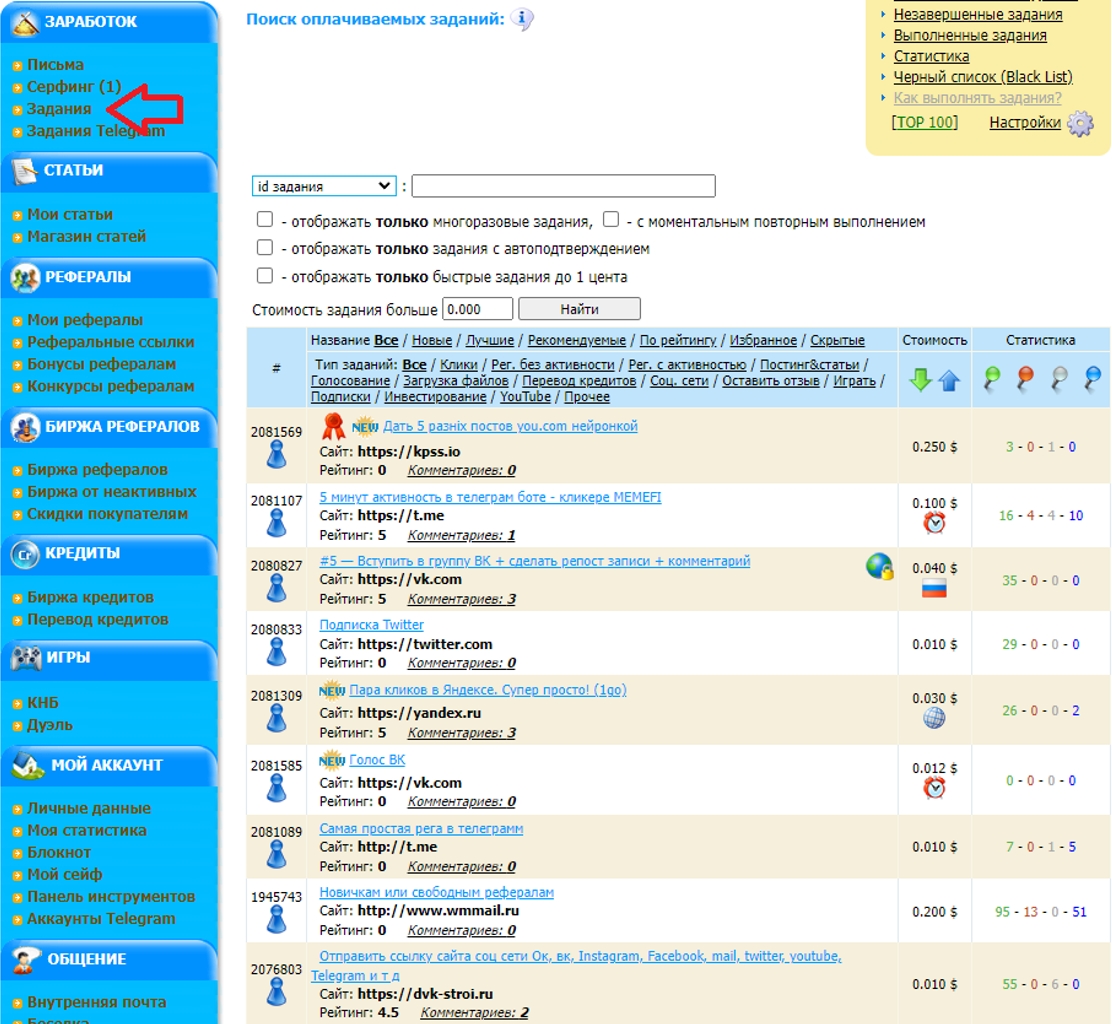The image size is (1112, 1024).
Task: Click the alarm clock icon under 0.012 $
Action: (934, 788)
